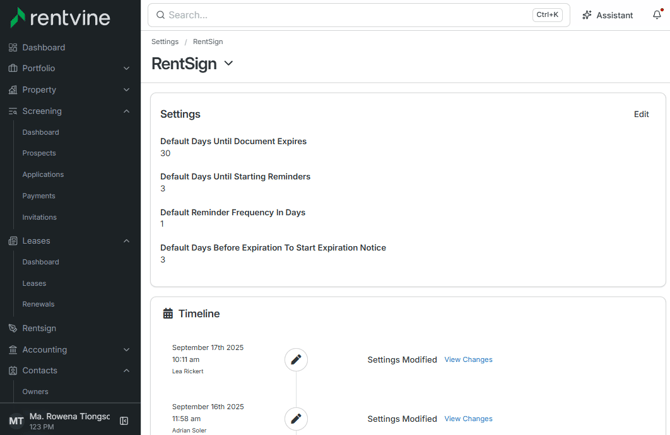This screenshot has height=435, width=670.
Task: Click the pencil icon for the September 16th entry
Action: (x=296, y=419)
